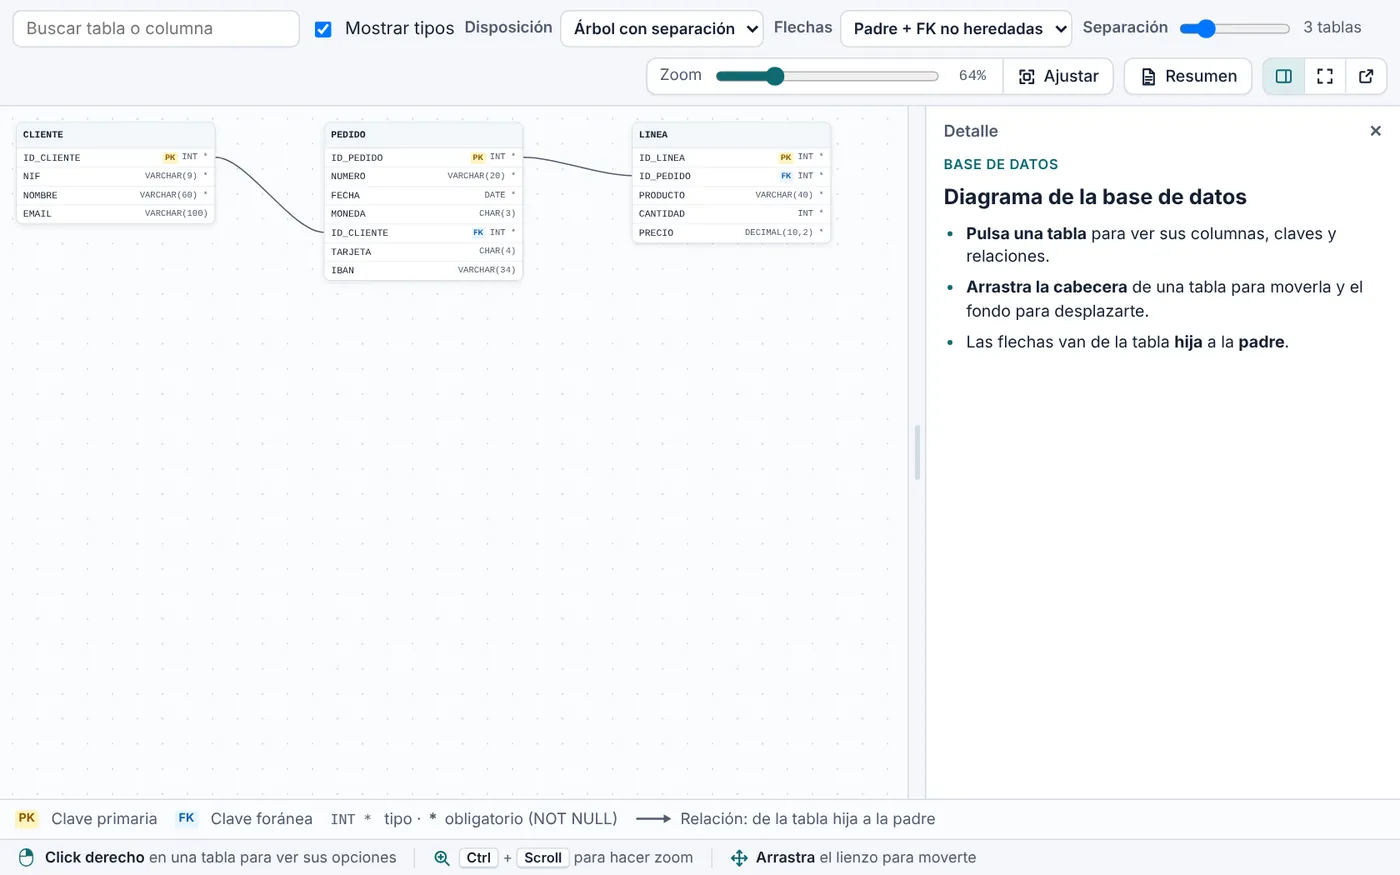Click the CANTIDAD column row
The image size is (1400, 875).
(732, 214)
